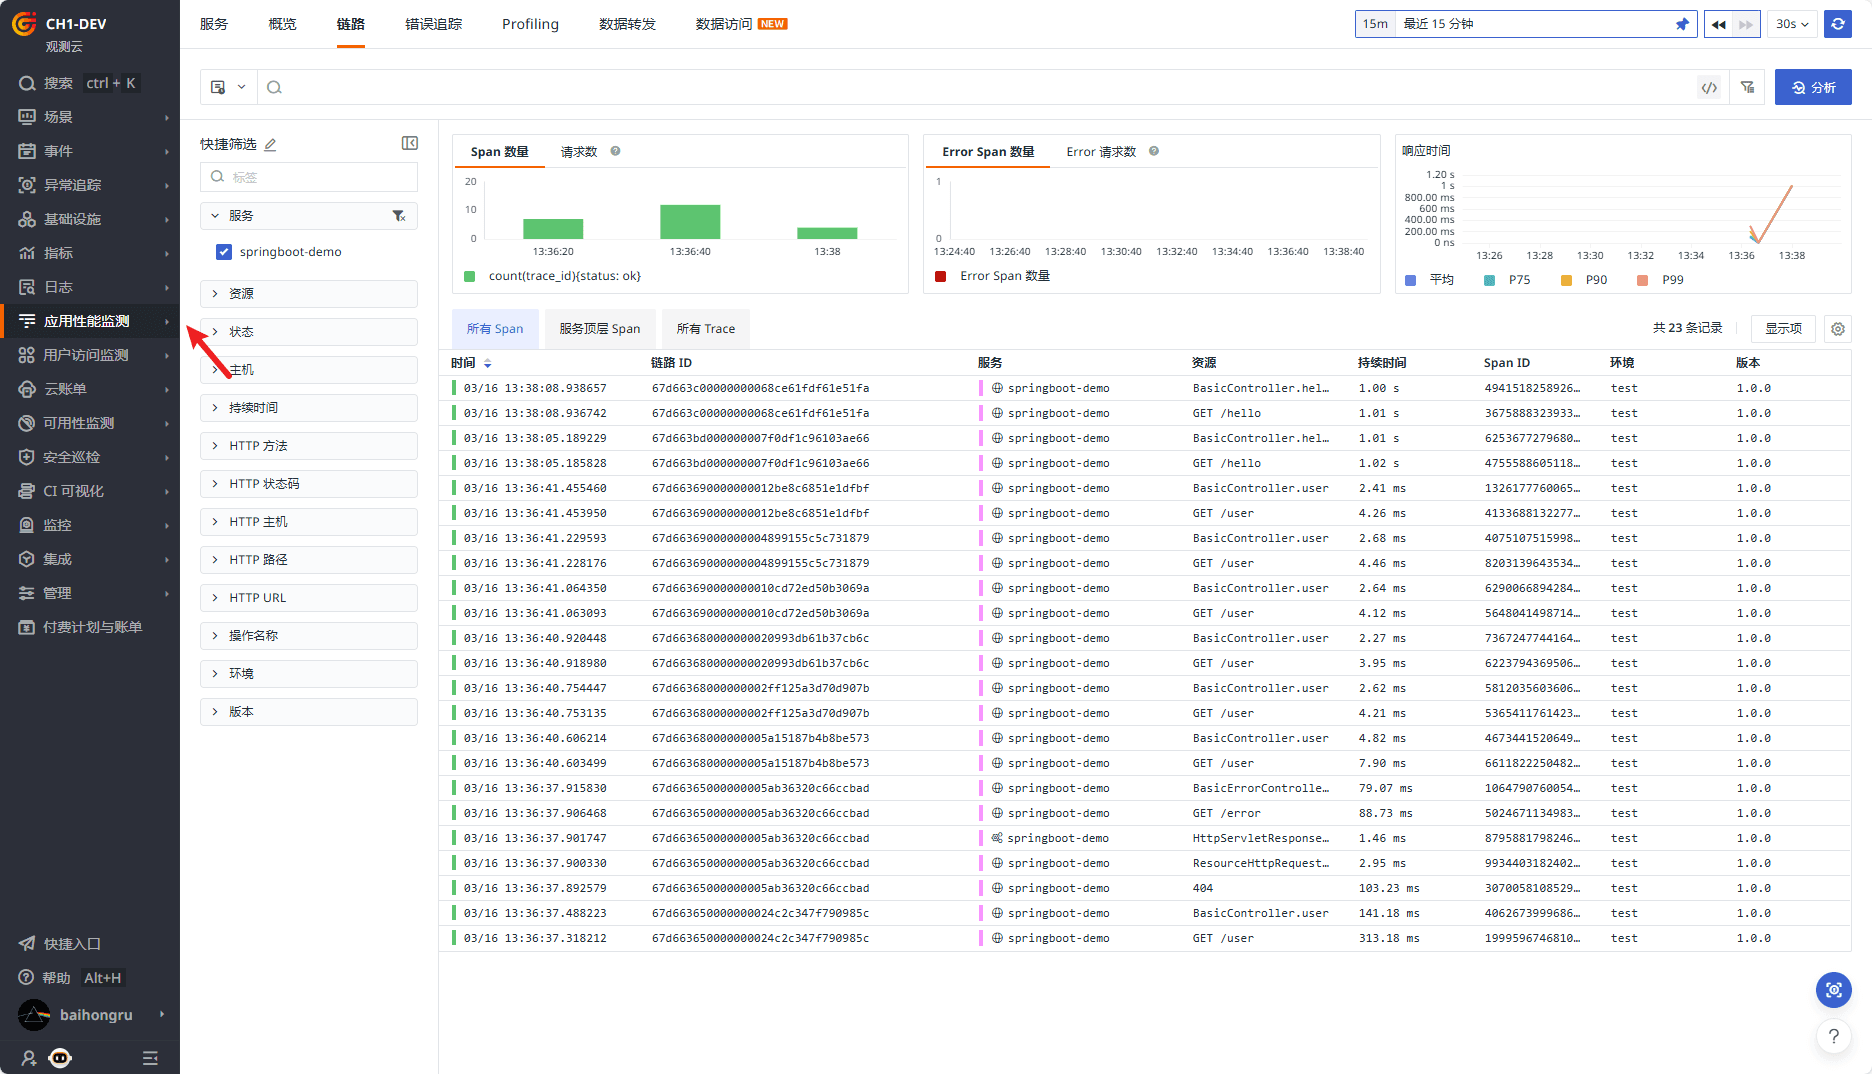
Task: Click the pin icon in time range box
Action: tap(1682, 24)
